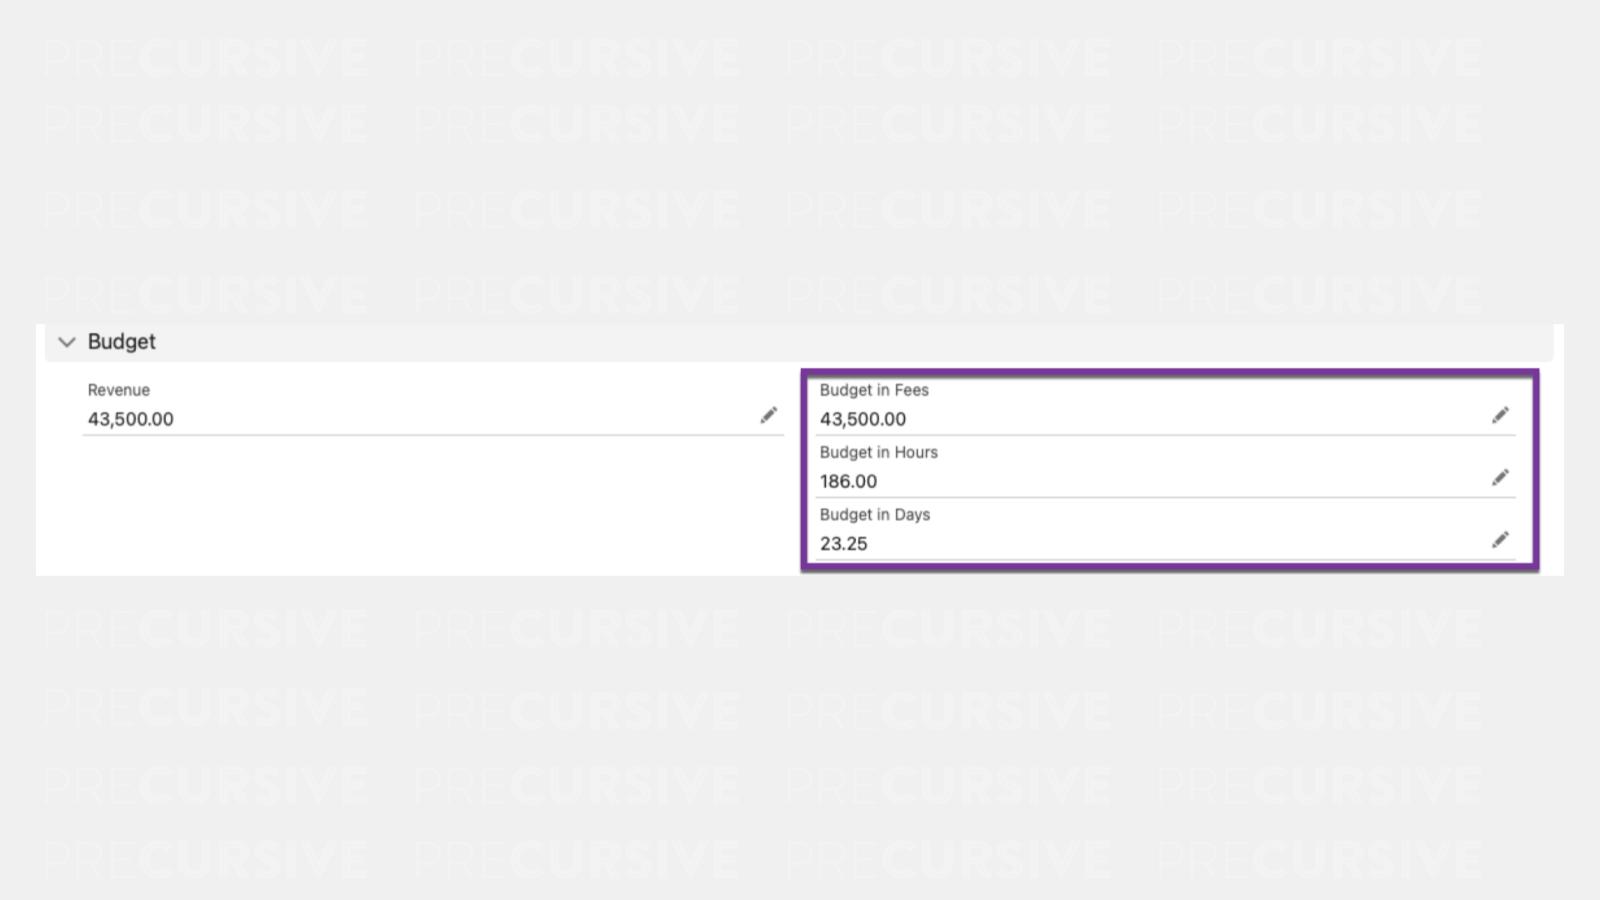1600x900 pixels.
Task: Click the Revenue field value 43,500.00
Action: 130,419
